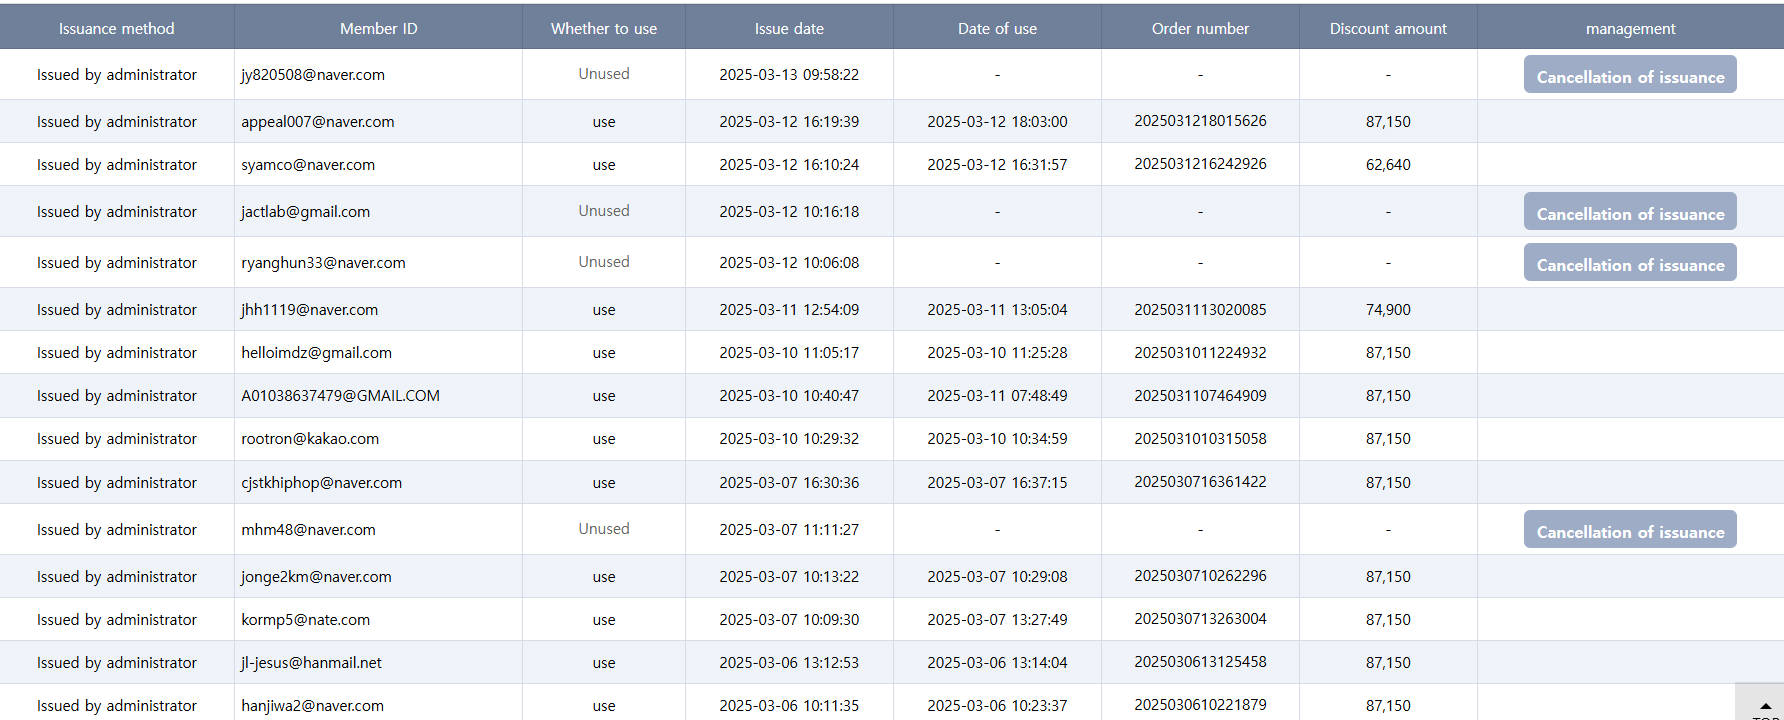Select the 62,640 discount amount cell

(1388, 165)
